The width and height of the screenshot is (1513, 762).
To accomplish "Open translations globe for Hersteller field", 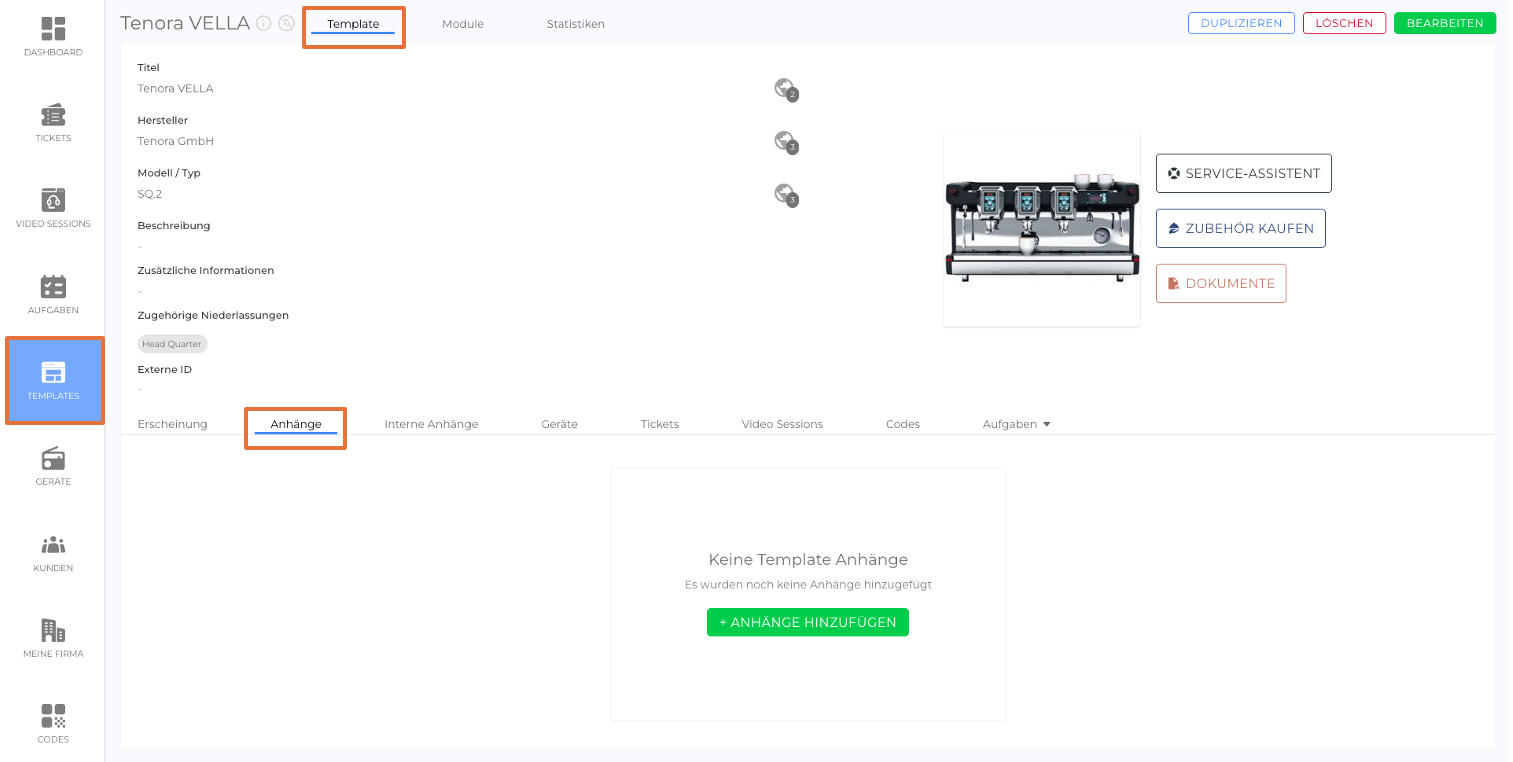I will (x=785, y=141).
